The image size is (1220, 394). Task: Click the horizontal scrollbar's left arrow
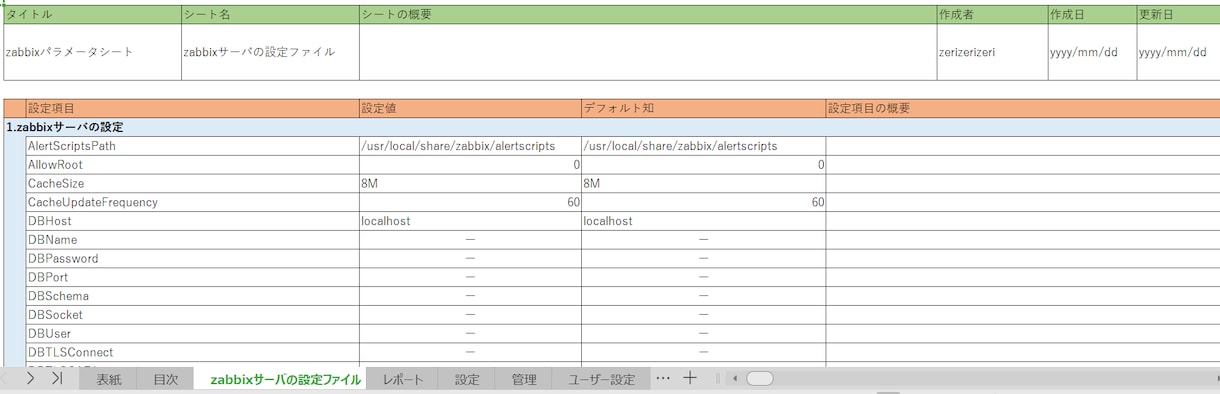coord(735,379)
